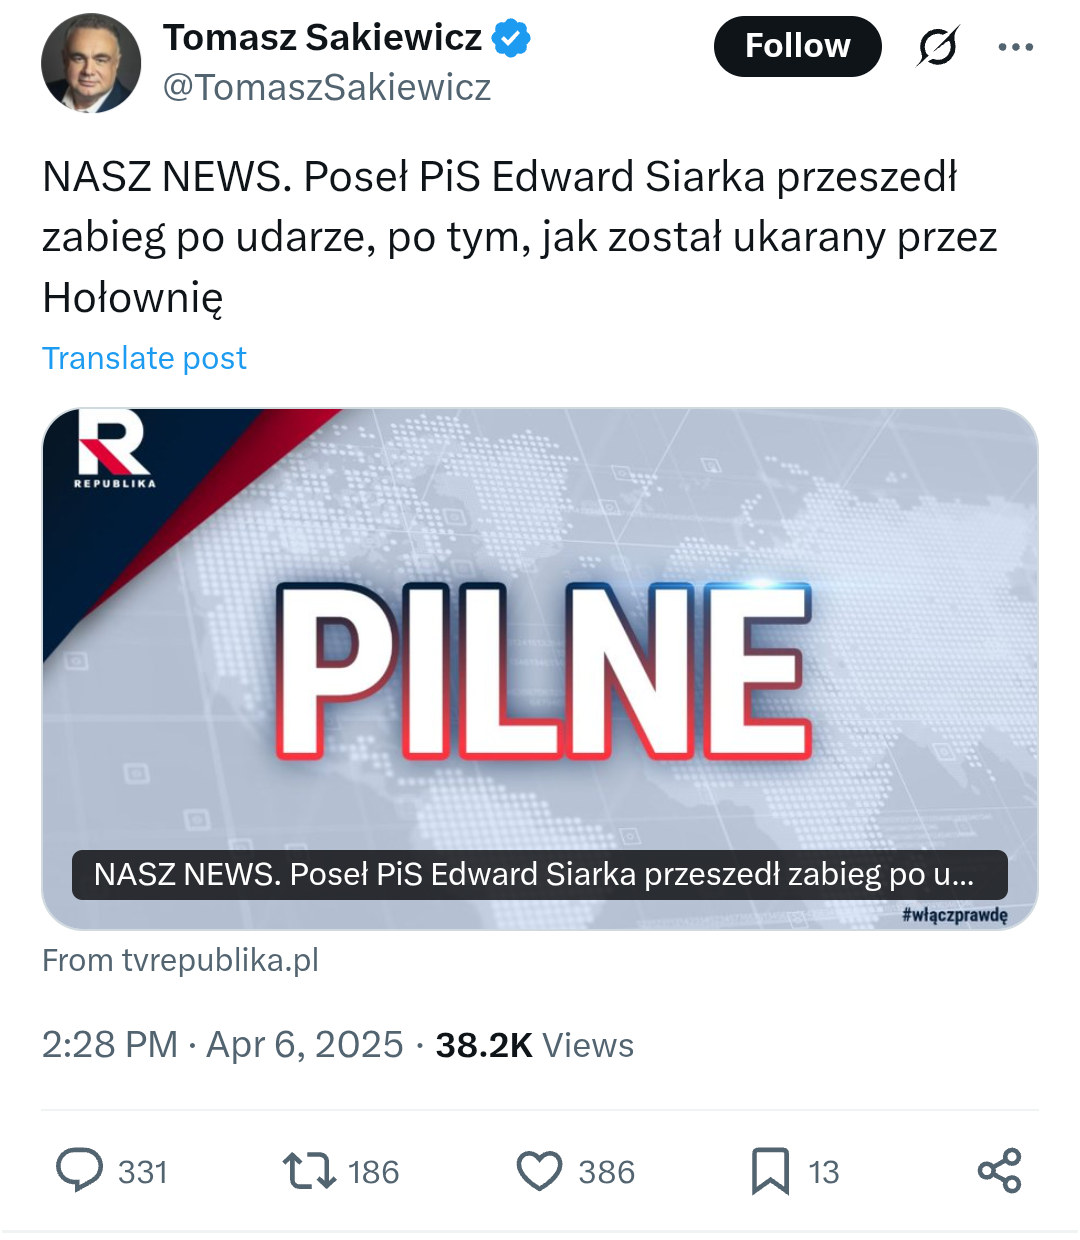Click the blue verified badge
The image size is (1080, 1240).
click(512, 38)
